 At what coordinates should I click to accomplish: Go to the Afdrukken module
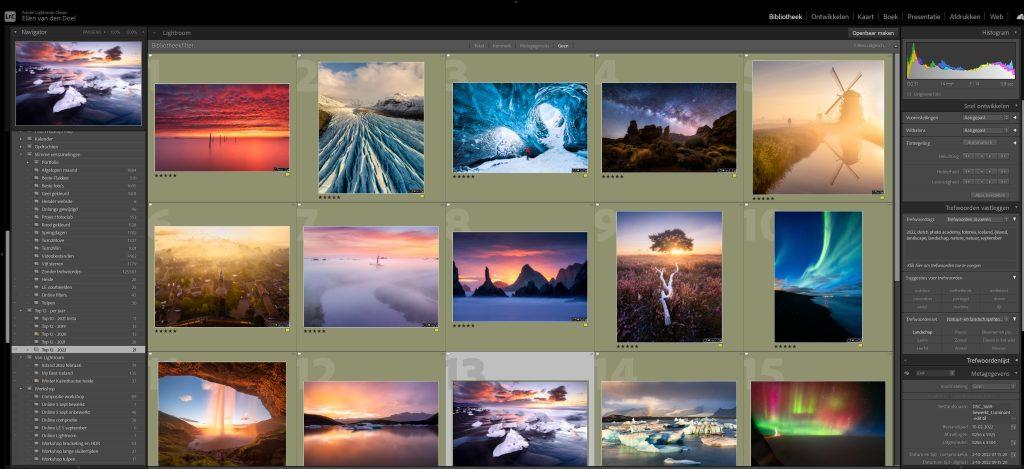(965, 16)
